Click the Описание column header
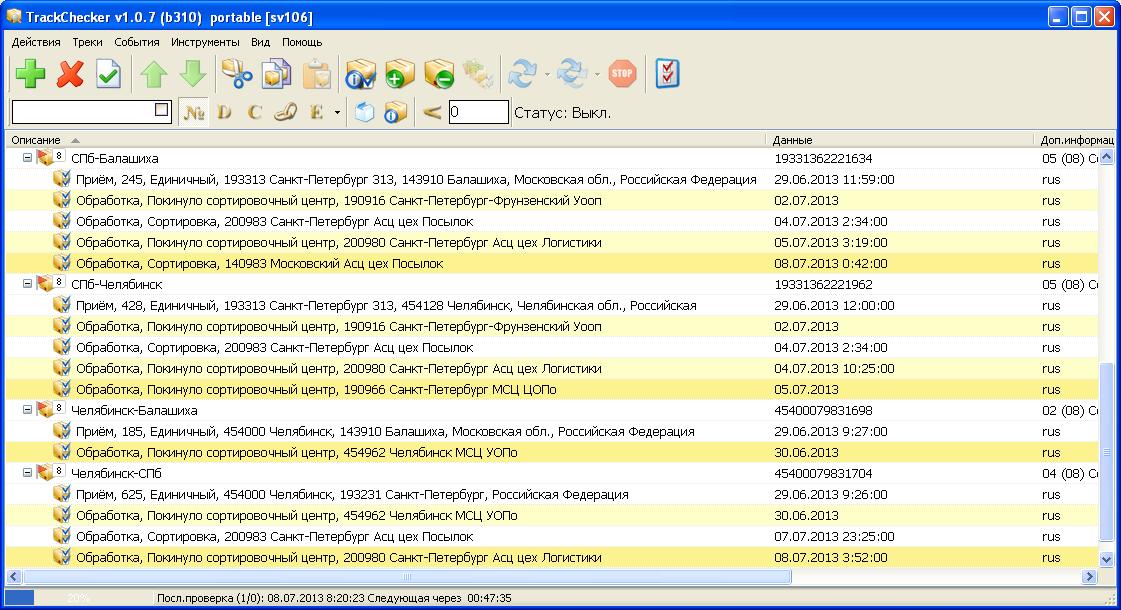Viewport: 1121px width, 610px height. 36,140
